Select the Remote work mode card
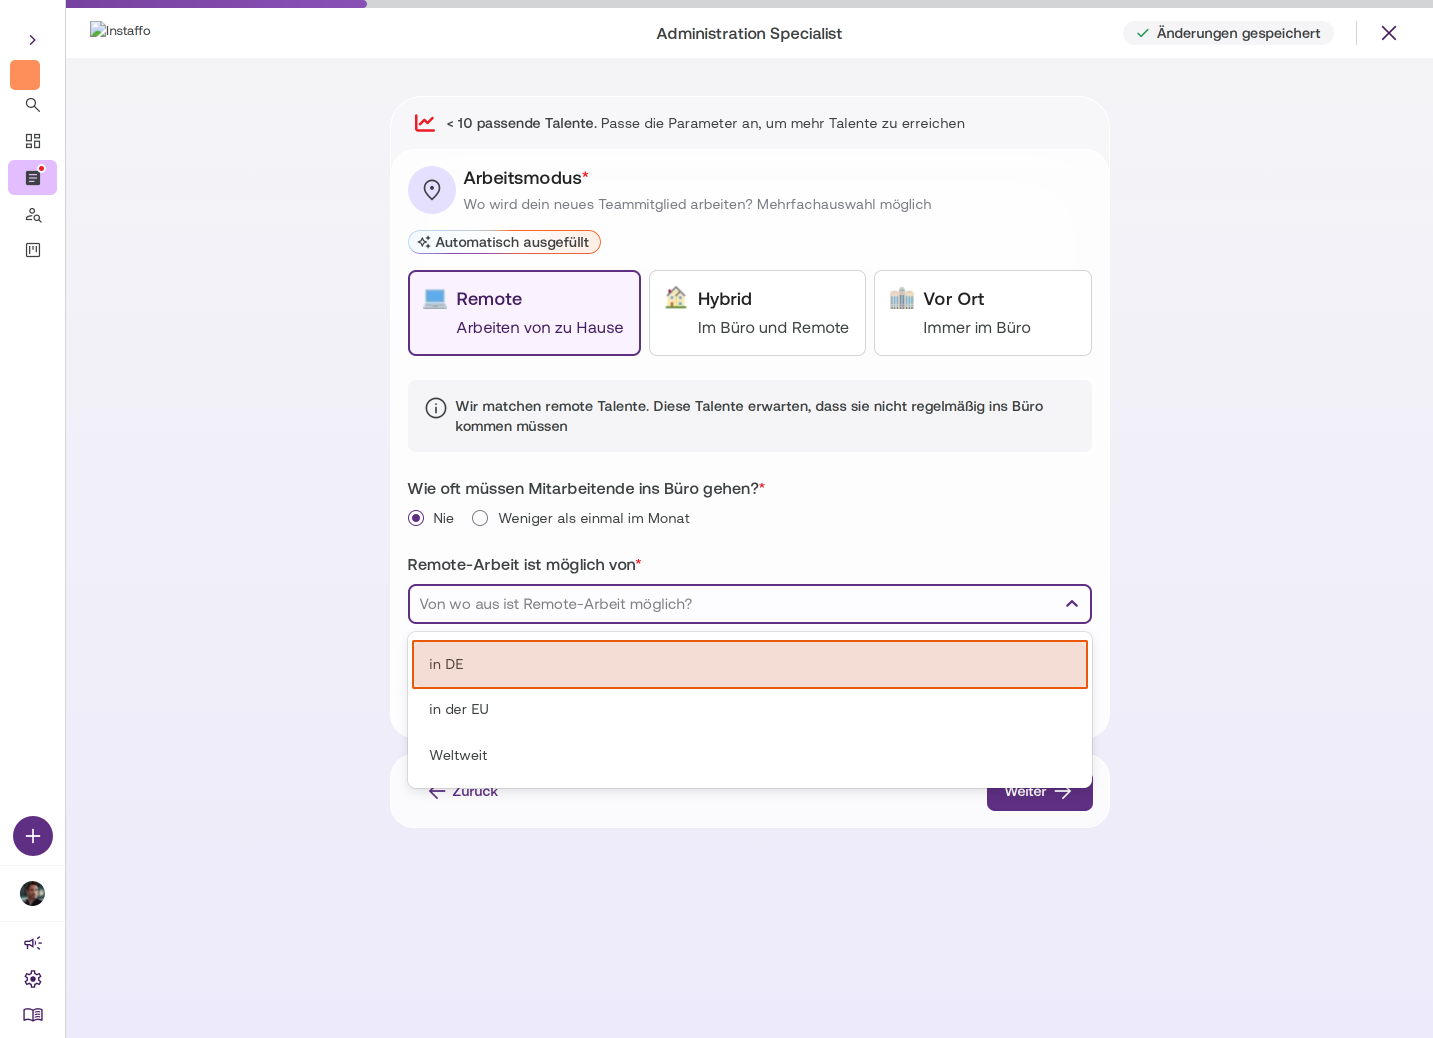This screenshot has height=1038, width=1433. 524,313
